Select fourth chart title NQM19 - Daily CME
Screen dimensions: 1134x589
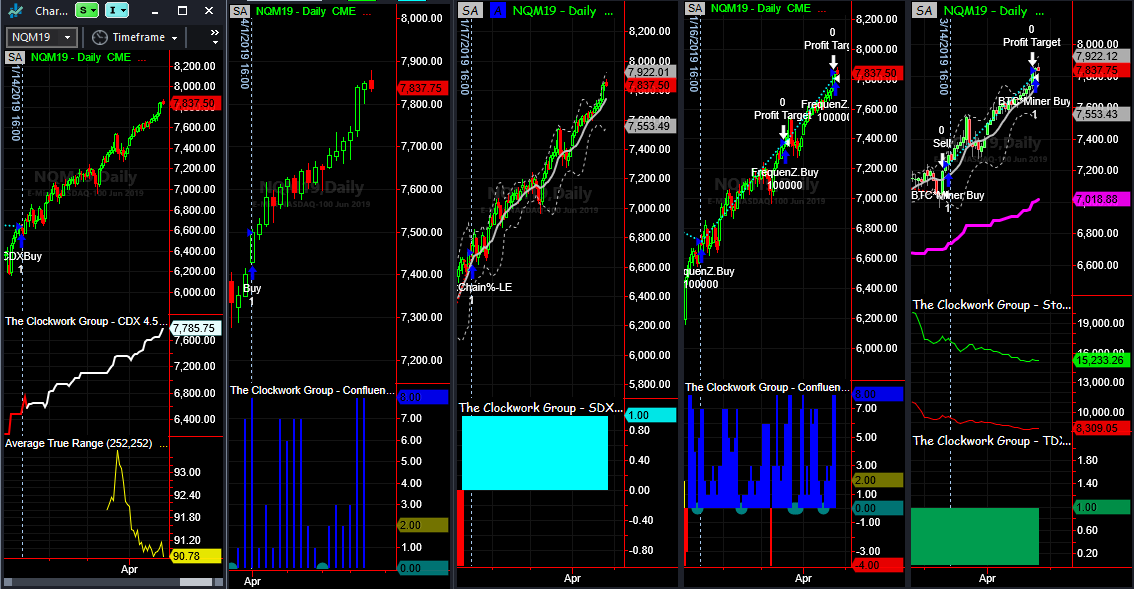click(x=761, y=8)
